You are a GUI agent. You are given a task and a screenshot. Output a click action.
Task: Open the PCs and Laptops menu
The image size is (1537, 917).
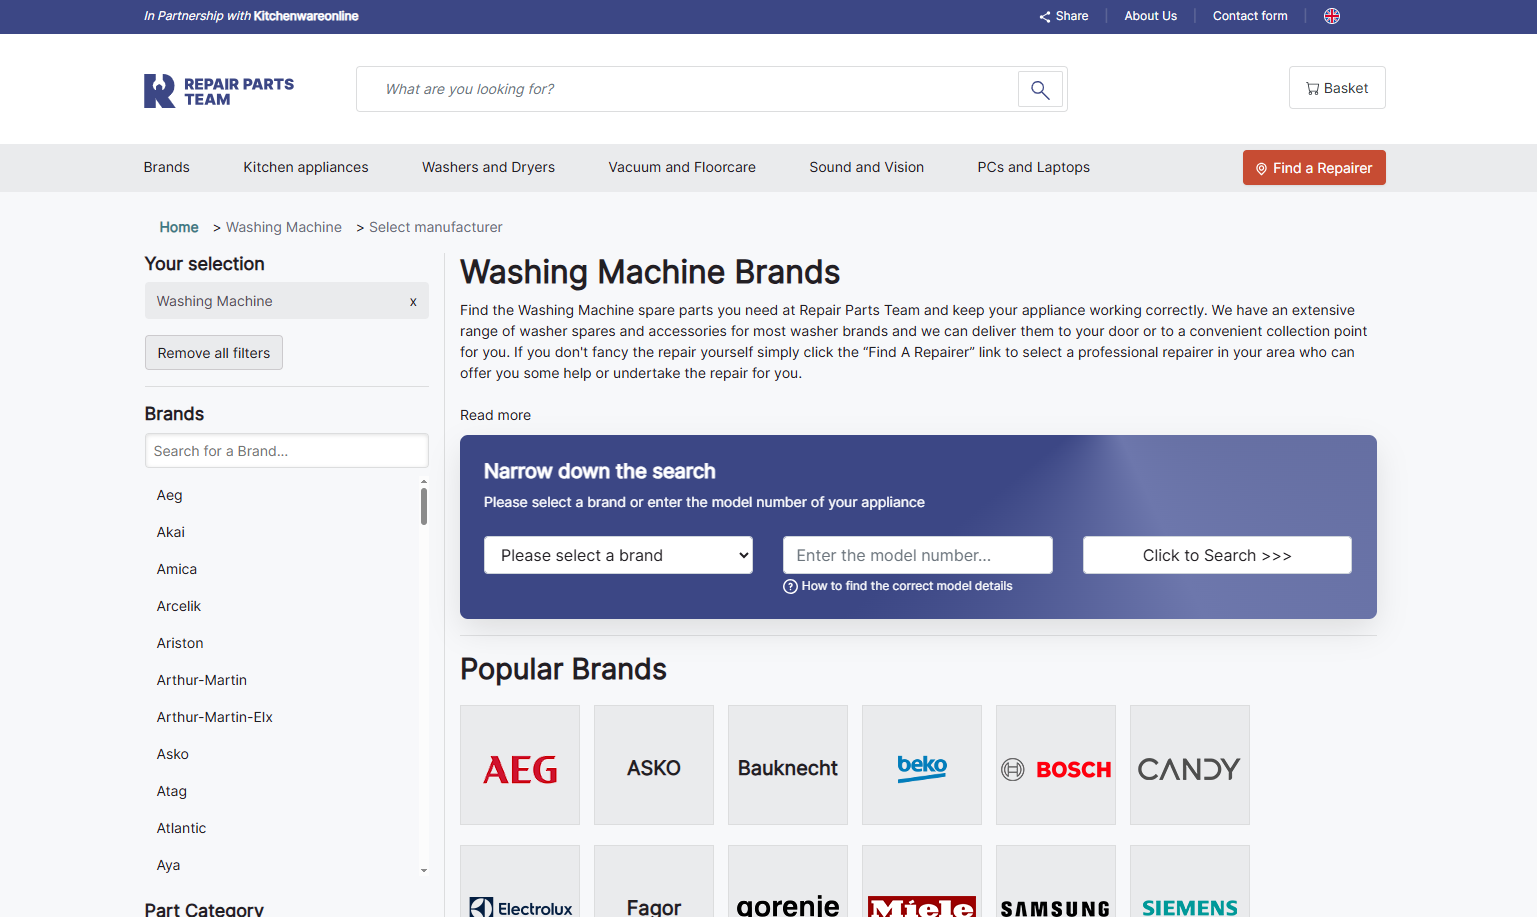1034,167
